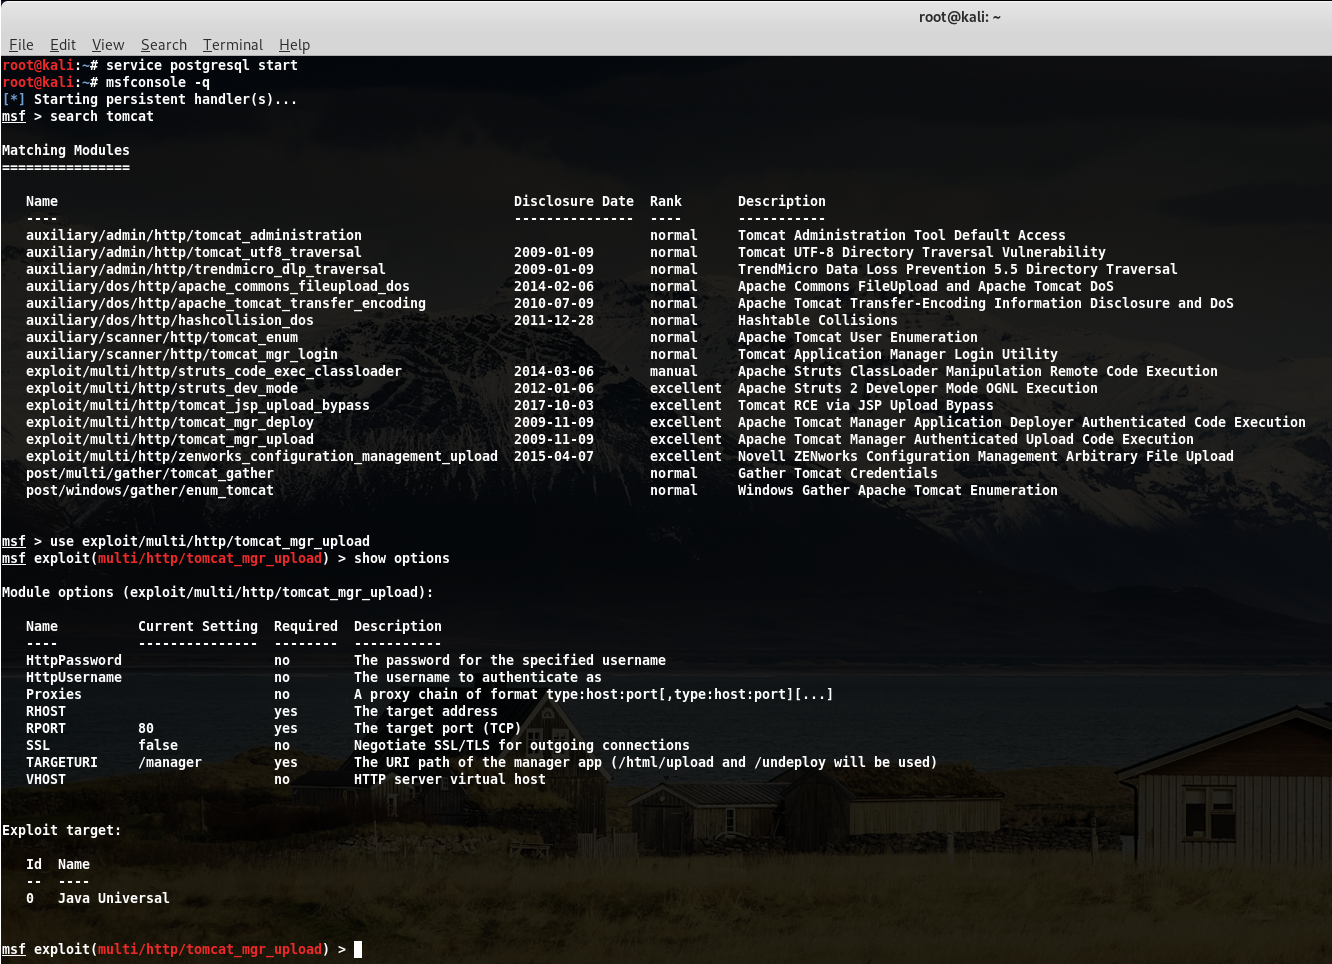This screenshot has height=964, width=1332.
Task: Click the "Module options" heading line
Action: (x=218, y=592)
